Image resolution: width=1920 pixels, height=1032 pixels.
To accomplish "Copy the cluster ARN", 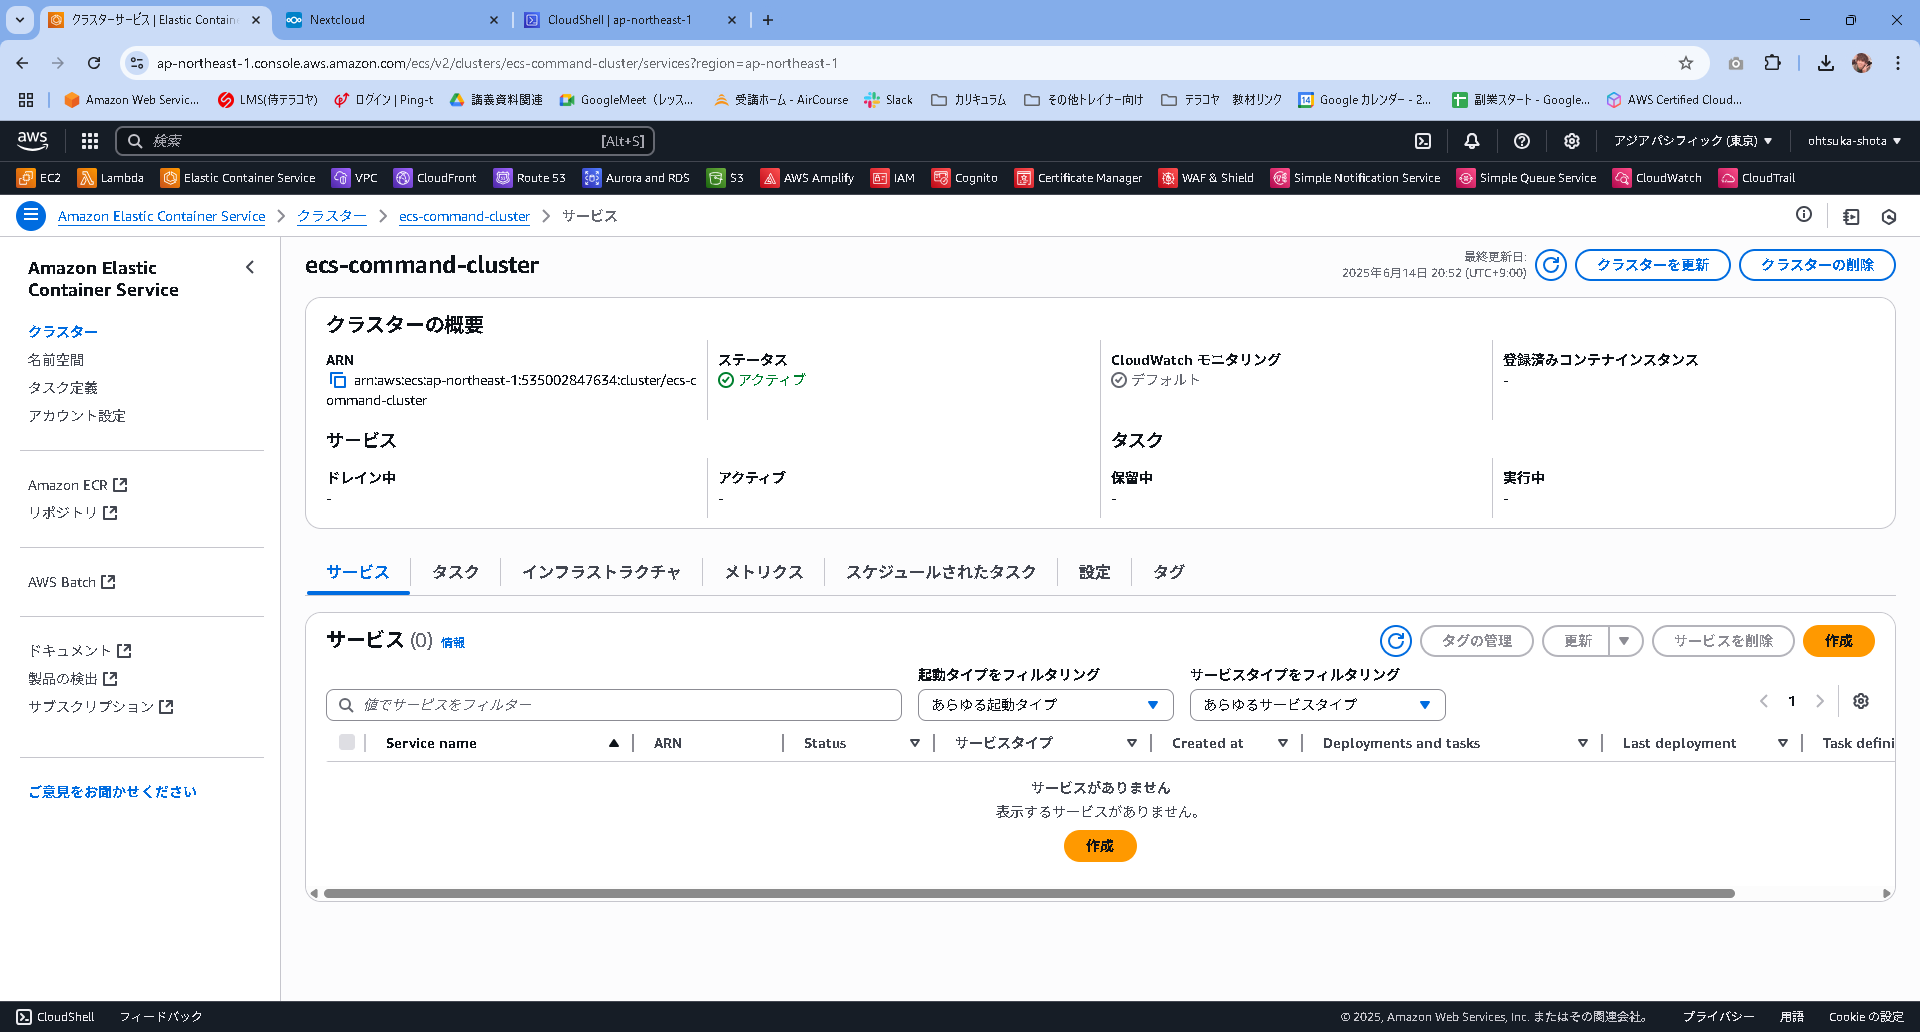I will pos(337,380).
